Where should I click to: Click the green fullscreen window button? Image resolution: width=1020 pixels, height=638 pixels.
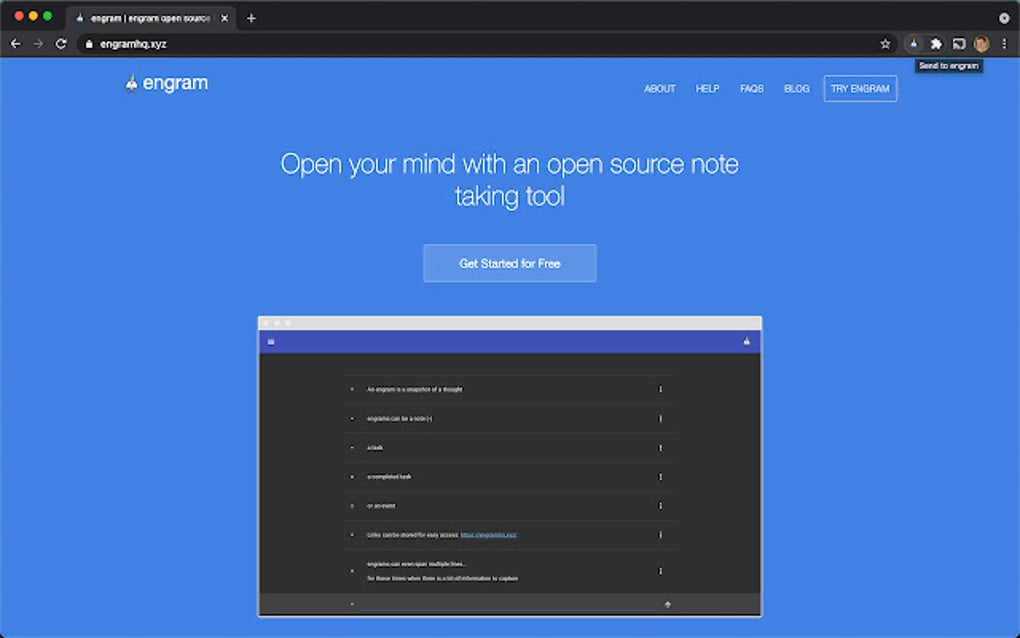coord(47,16)
